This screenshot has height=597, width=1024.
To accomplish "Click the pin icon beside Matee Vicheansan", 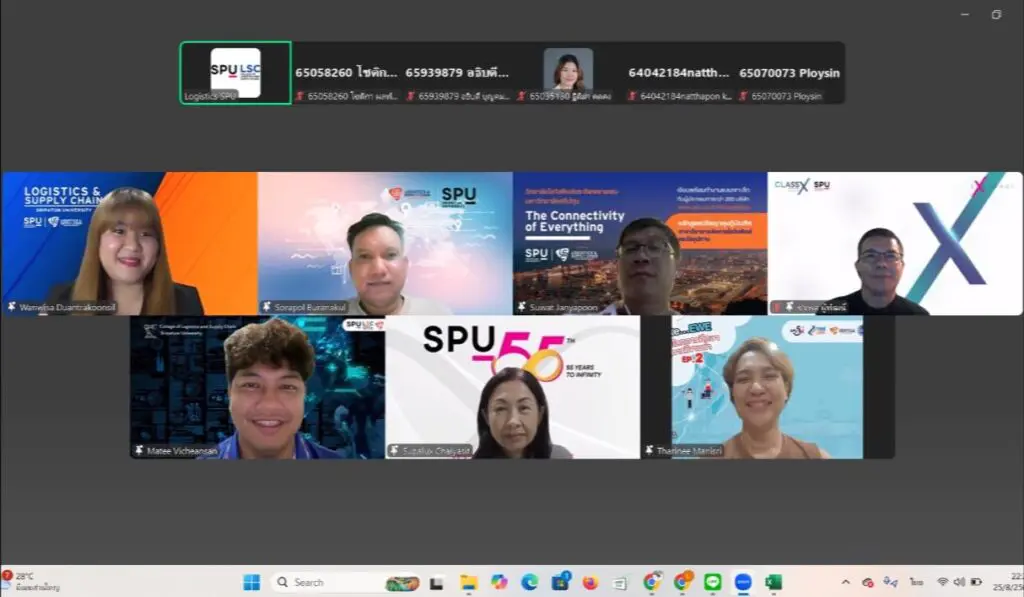I will [139, 451].
